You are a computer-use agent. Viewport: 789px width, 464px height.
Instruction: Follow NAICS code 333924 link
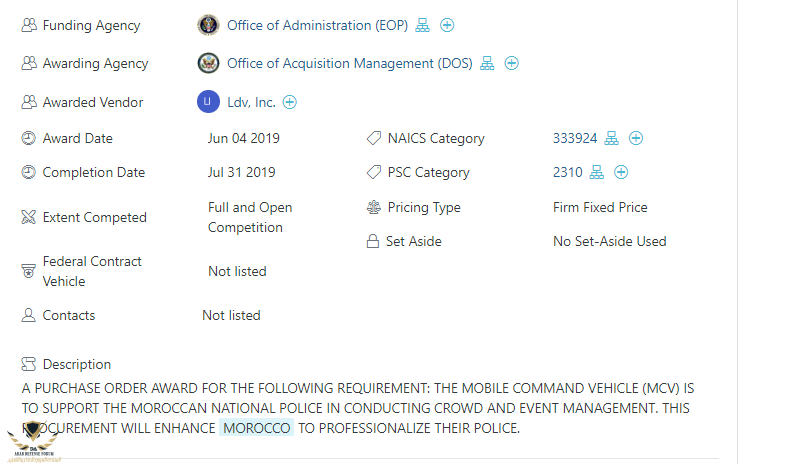click(x=575, y=138)
